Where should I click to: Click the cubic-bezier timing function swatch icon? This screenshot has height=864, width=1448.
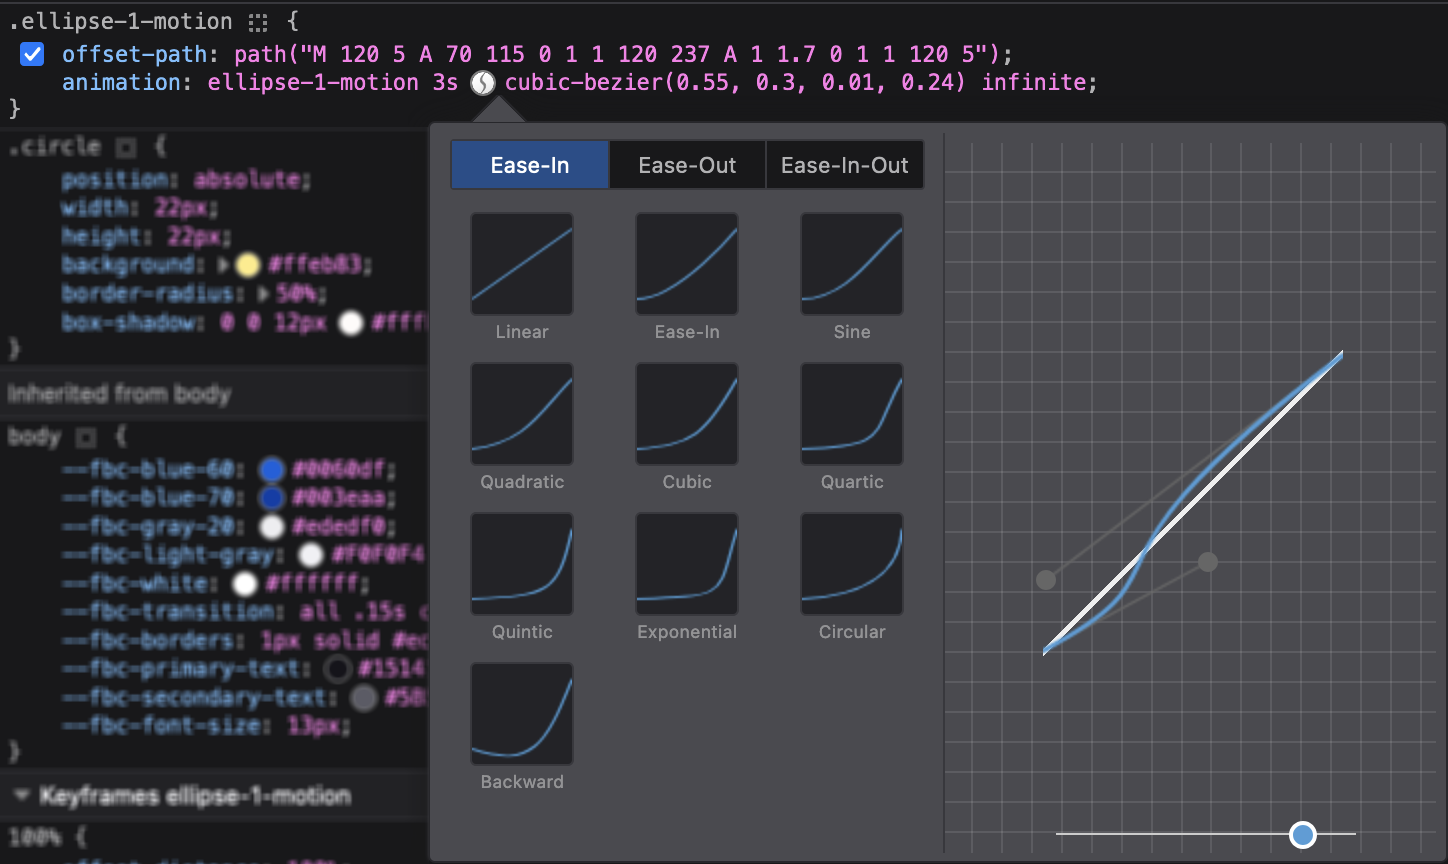click(482, 82)
